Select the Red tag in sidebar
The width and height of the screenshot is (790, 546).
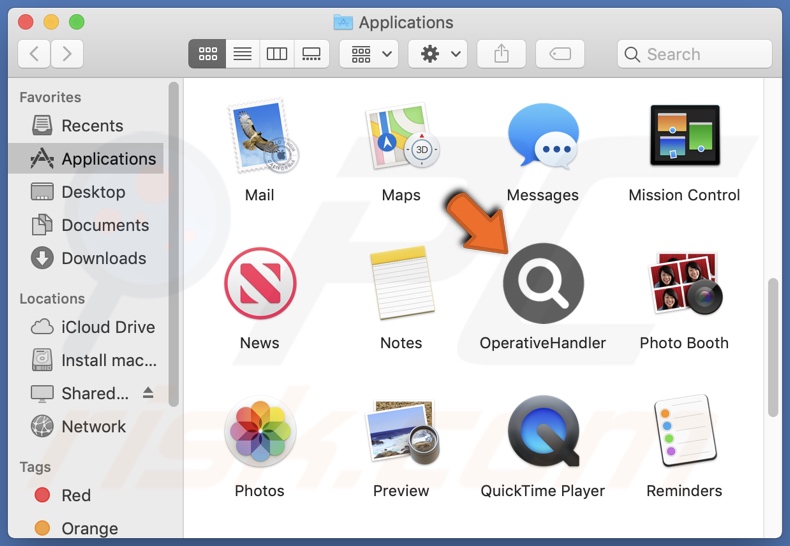point(86,495)
